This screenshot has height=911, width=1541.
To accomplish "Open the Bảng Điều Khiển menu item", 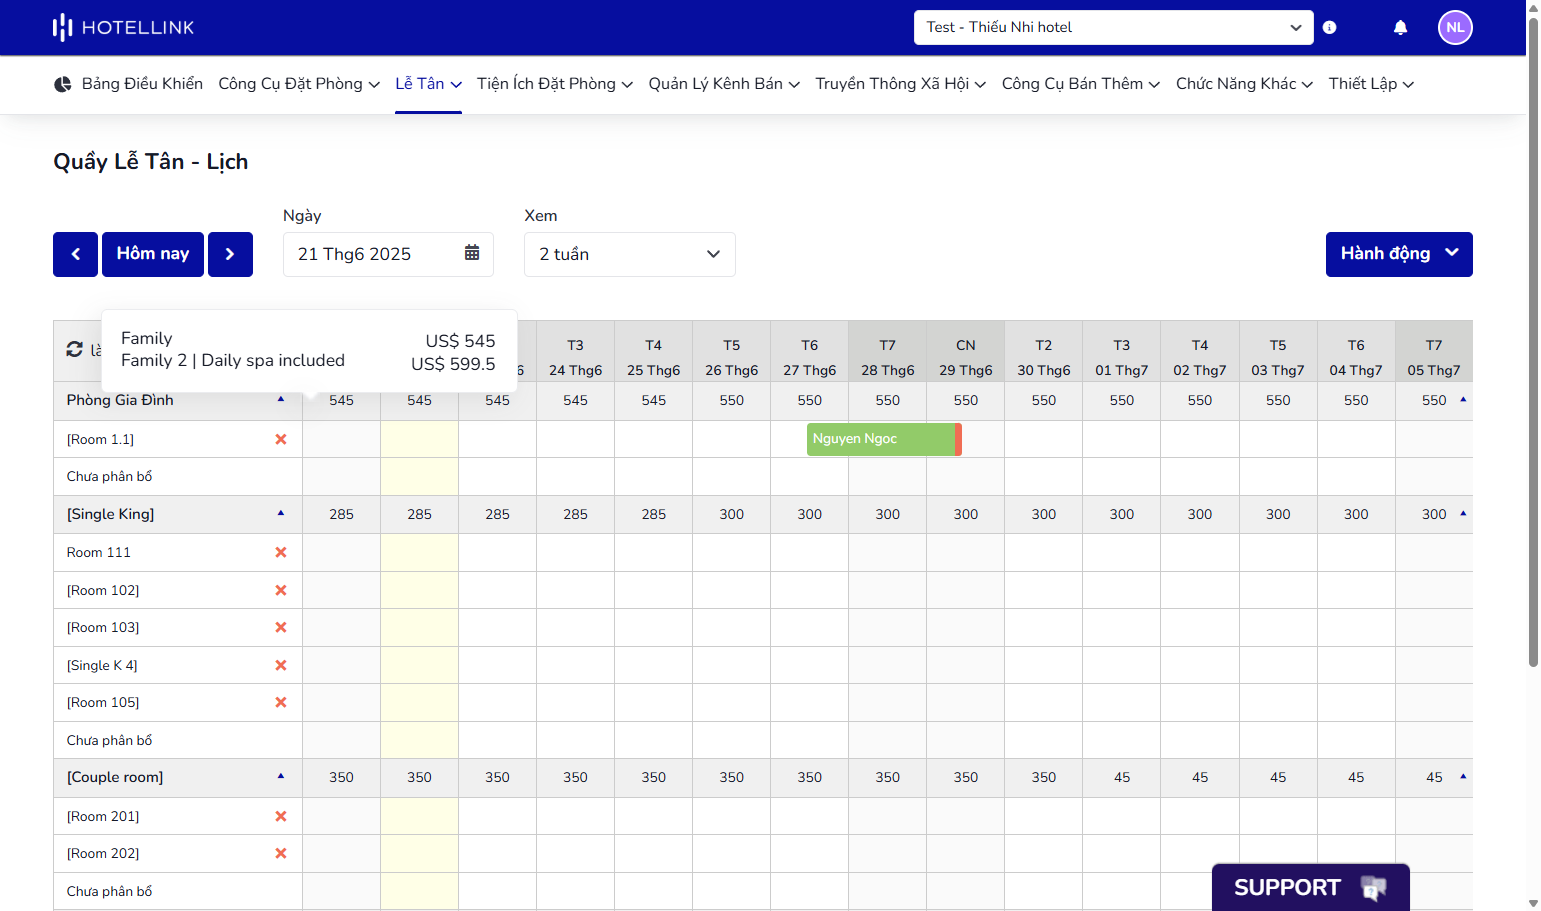I will [x=128, y=84].
